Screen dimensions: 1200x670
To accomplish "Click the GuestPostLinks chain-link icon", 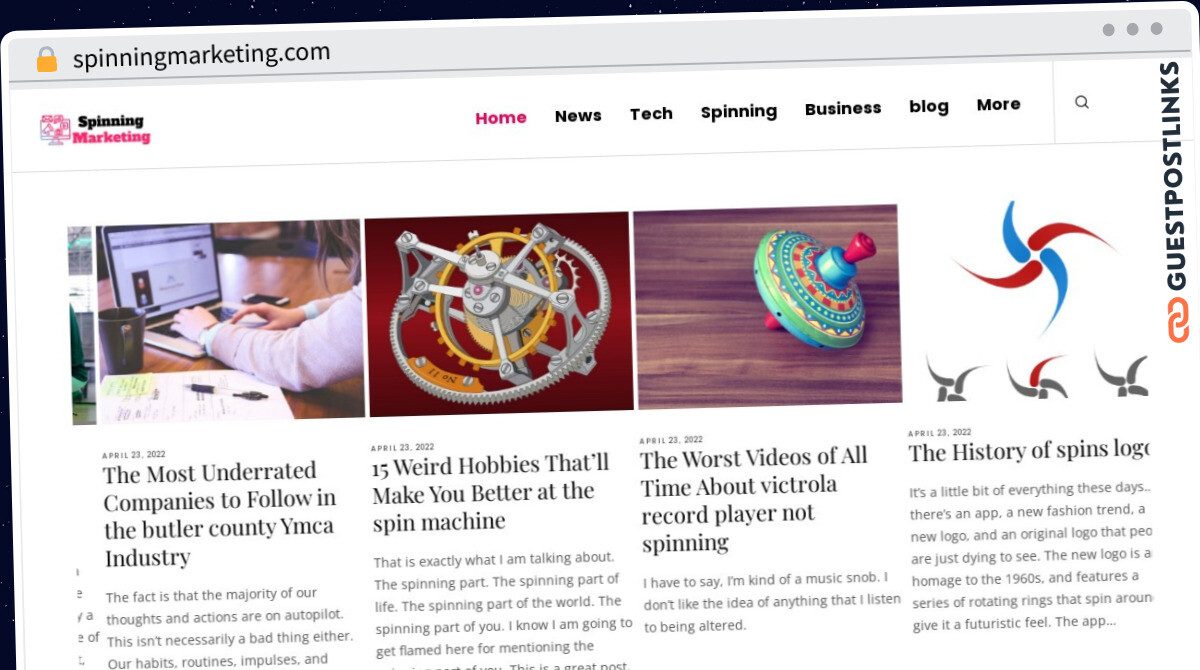I will (x=1178, y=319).
